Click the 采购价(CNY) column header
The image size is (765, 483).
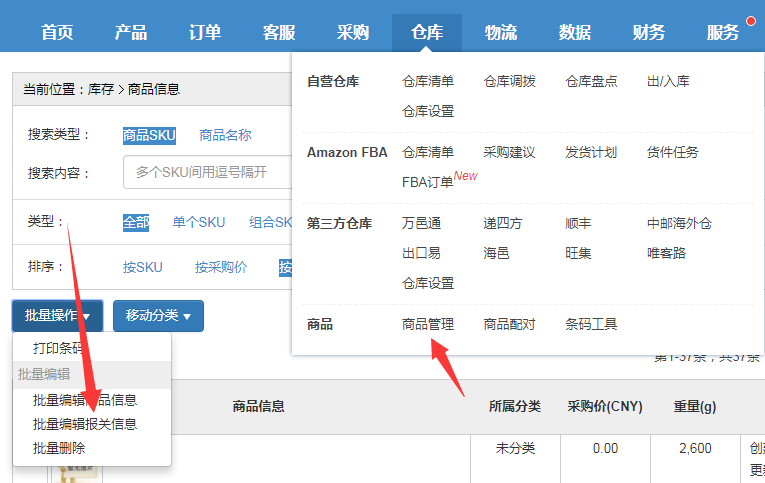click(605, 406)
